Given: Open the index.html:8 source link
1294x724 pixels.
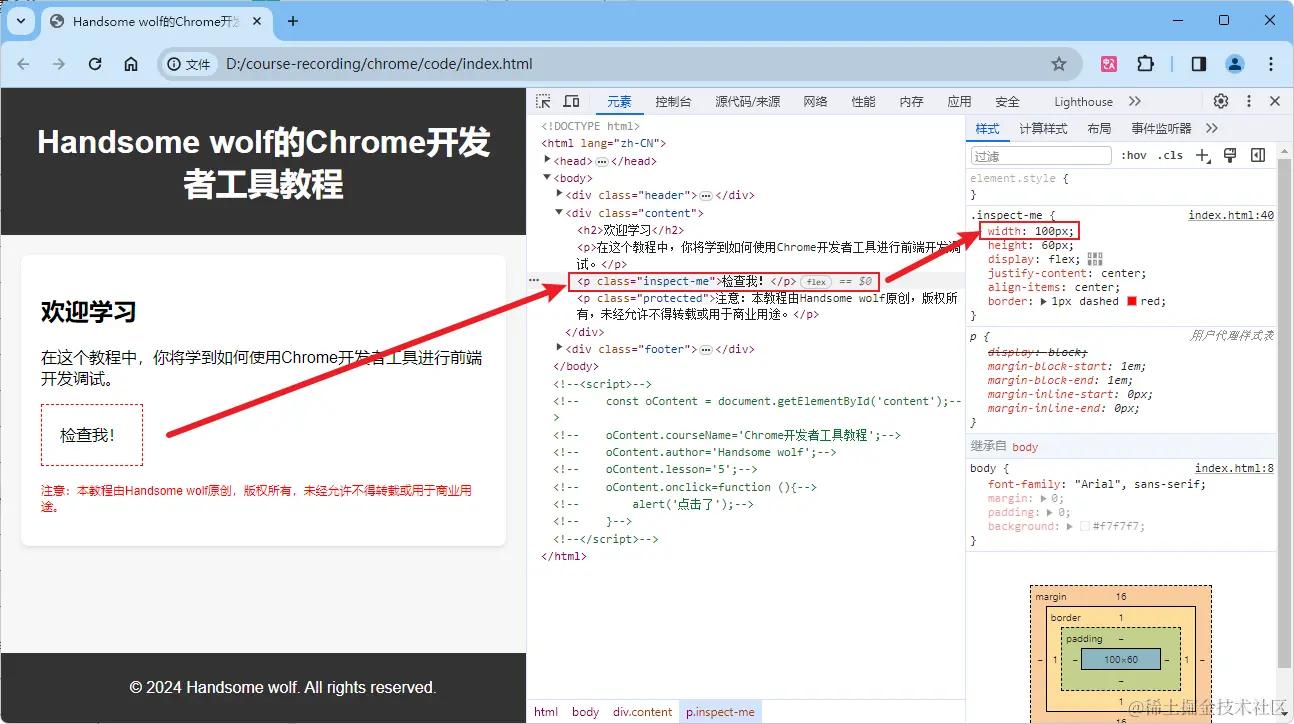Looking at the screenshot, I should click(x=1234, y=468).
